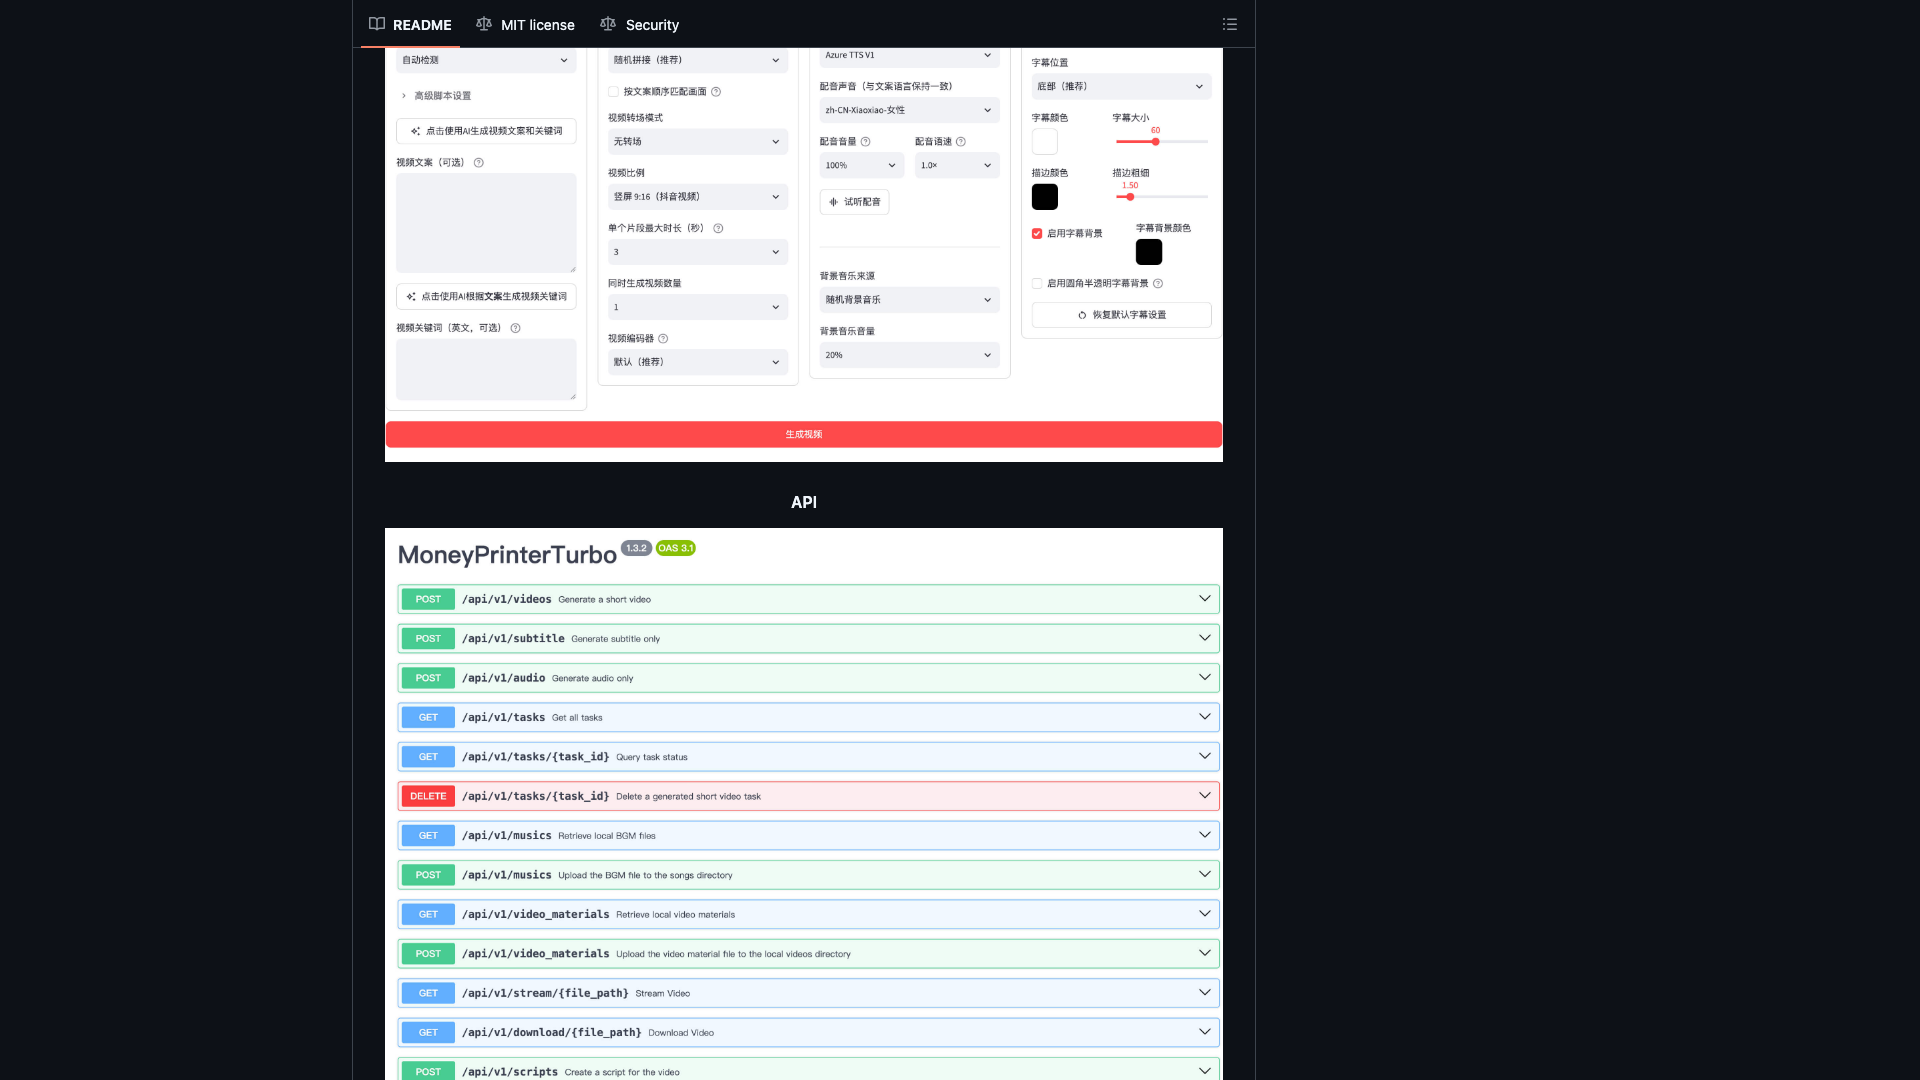Click the 字幕大小 slider handle at 60
1920x1080 pixels.
pyautogui.click(x=1156, y=142)
